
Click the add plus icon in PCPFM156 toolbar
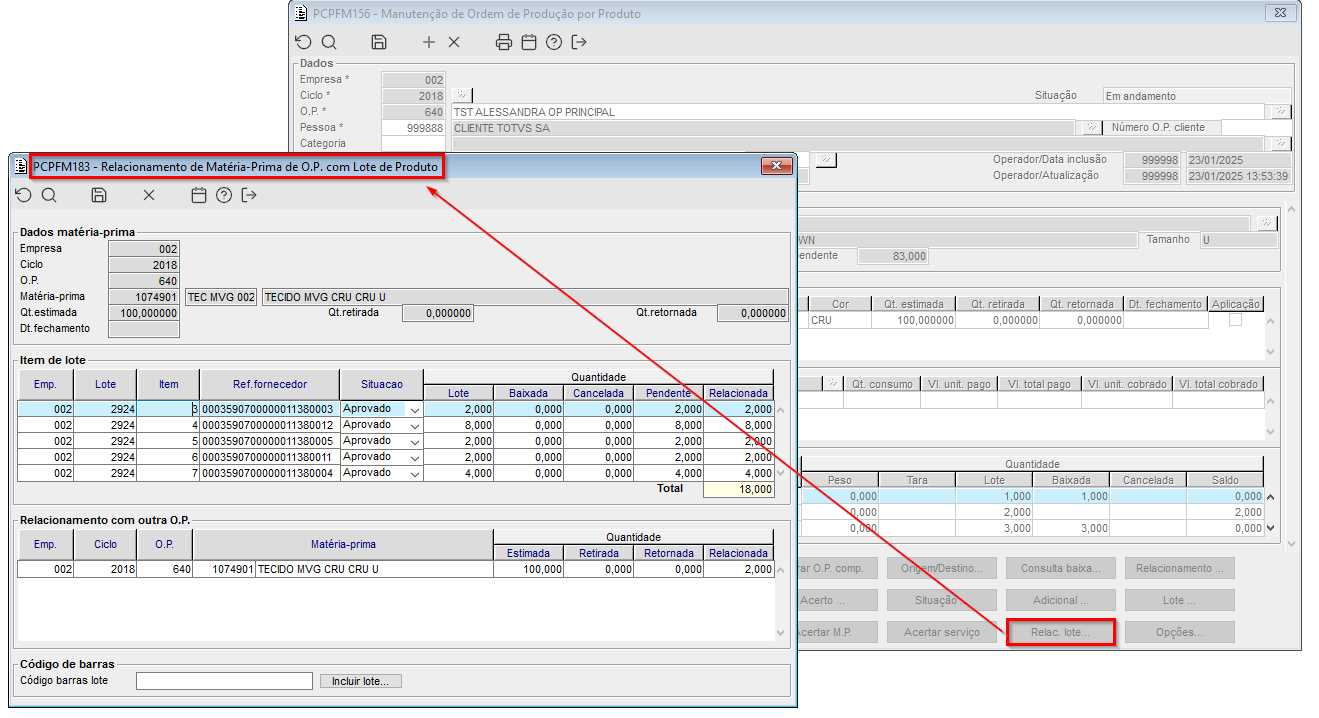pos(429,42)
